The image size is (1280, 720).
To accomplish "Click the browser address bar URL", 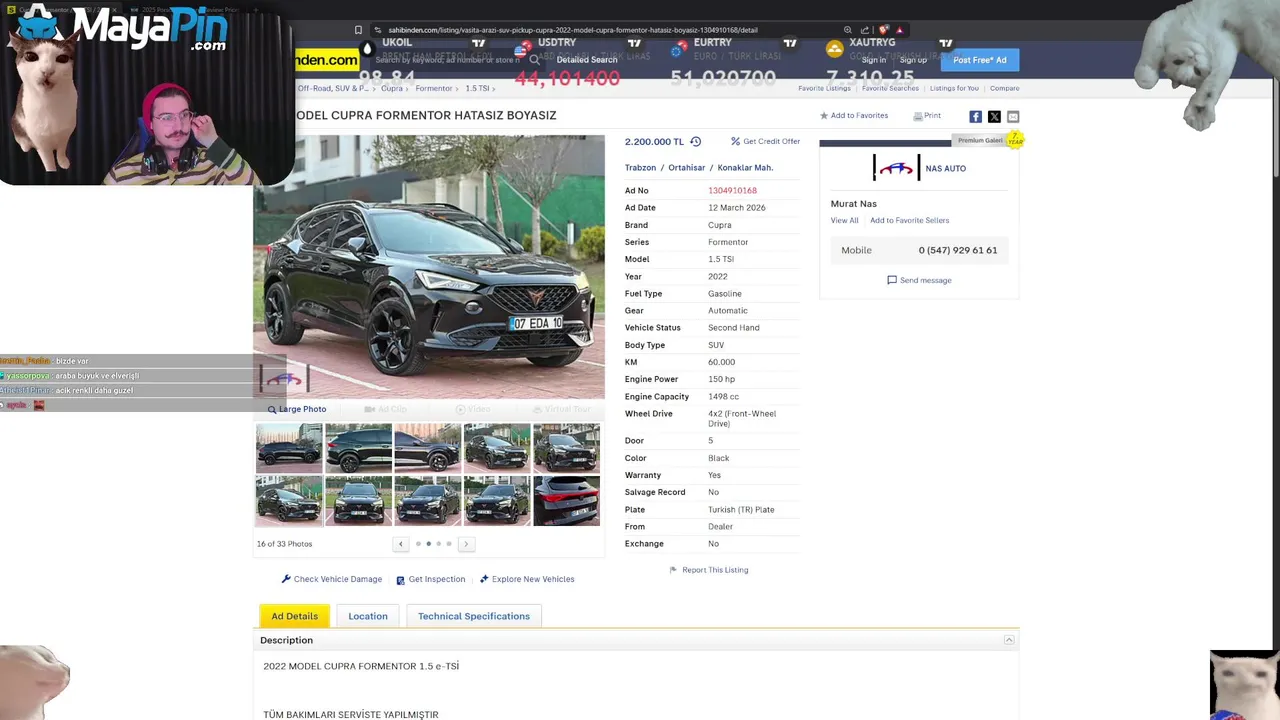I will click(573, 30).
